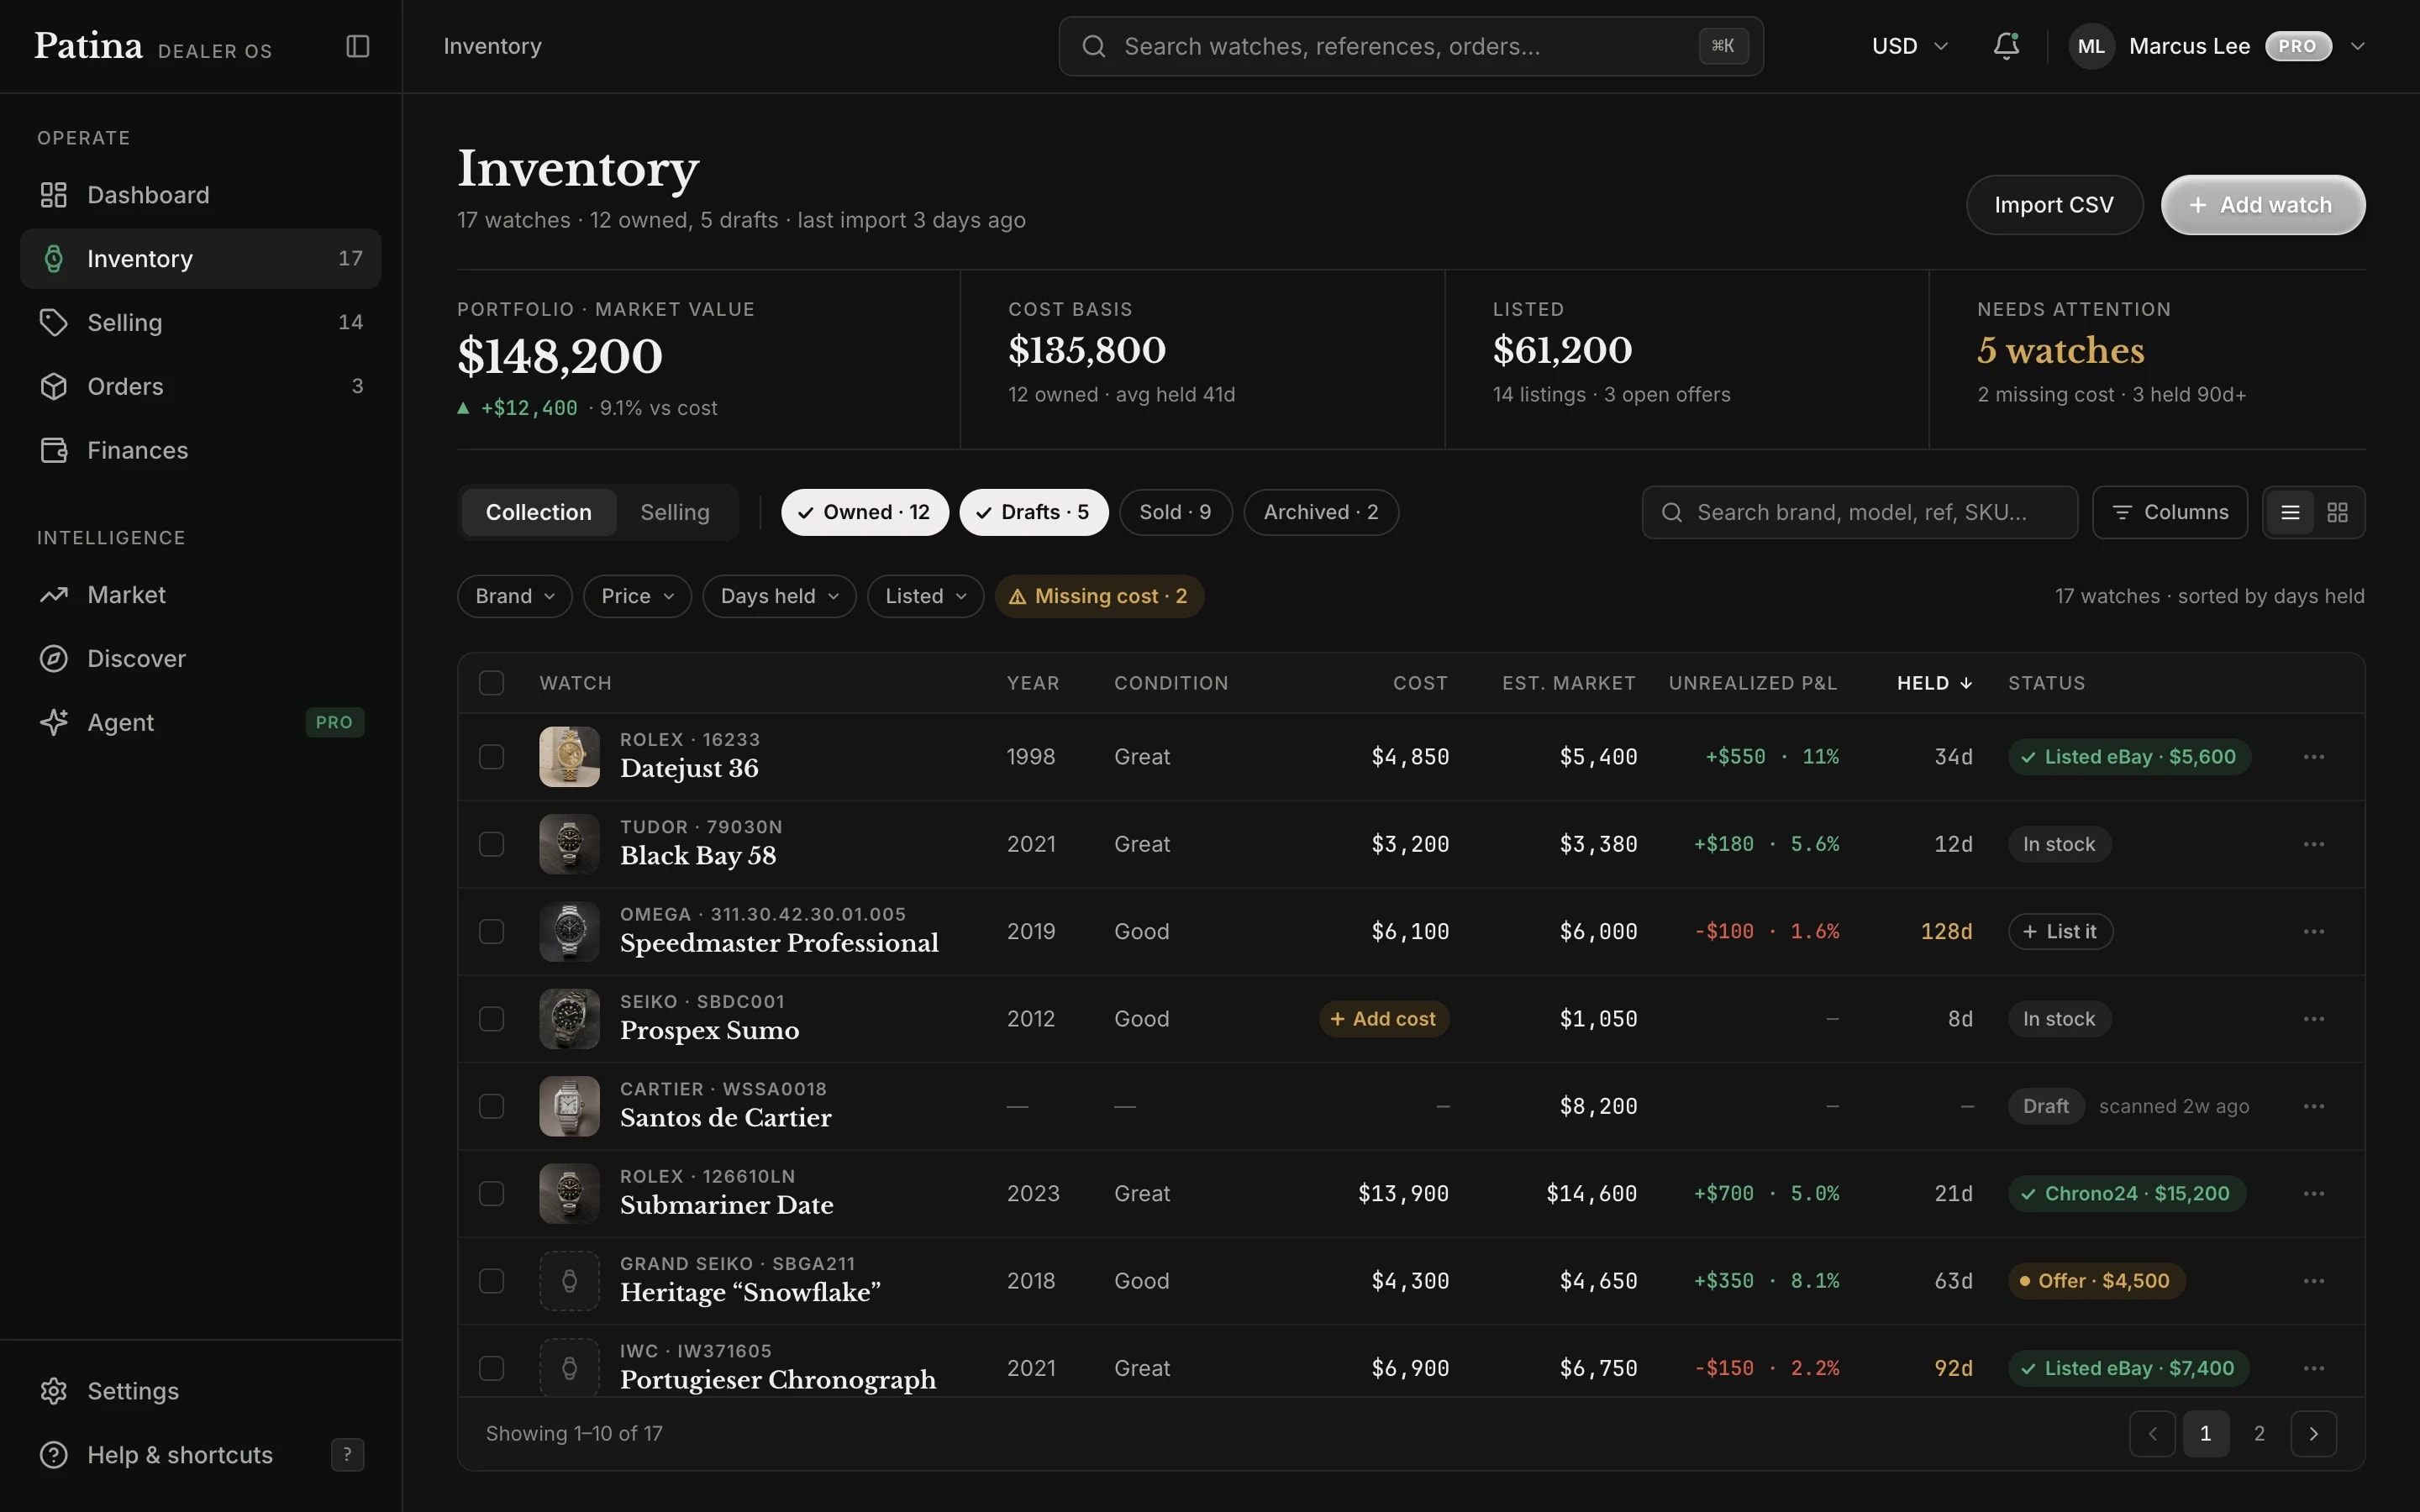Expand the Marcus Lee account menu chevron
2420x1512 pixels.
(2357, 46)
